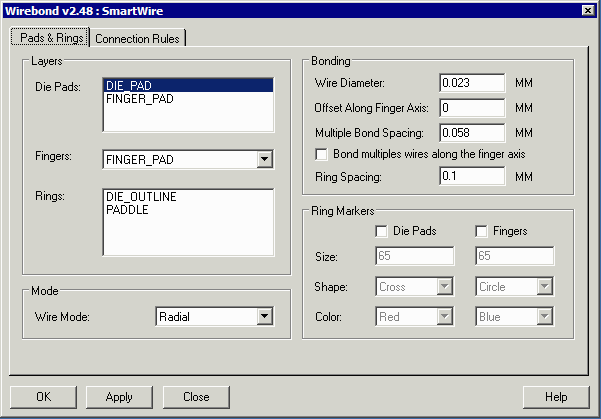Viewport: 601px width, 419px height.
Task: Open the Connection Rules tab
Action: coord(138,38)
